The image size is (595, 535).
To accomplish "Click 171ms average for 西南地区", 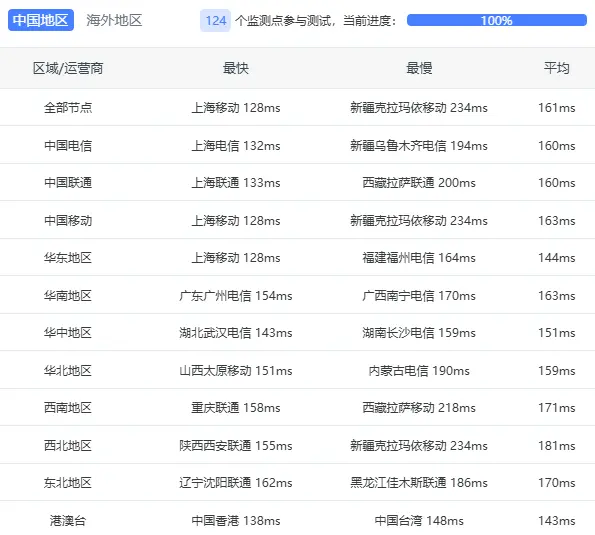I will (x=556, y=408).
